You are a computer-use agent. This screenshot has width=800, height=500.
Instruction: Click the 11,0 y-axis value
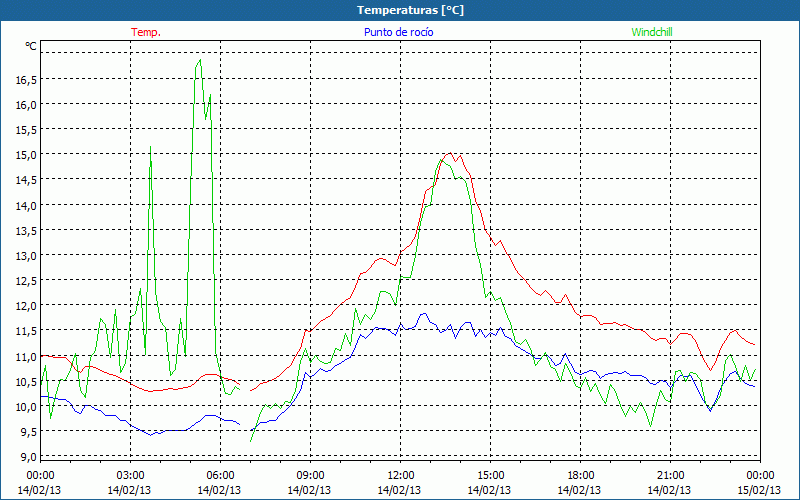click(26, 356)
